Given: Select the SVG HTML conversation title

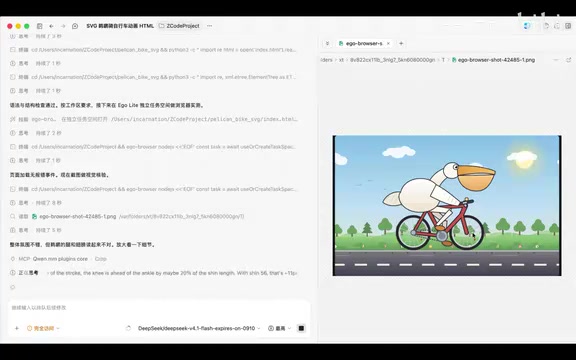Looking at the screenshot, I should [x=120, y=26].
